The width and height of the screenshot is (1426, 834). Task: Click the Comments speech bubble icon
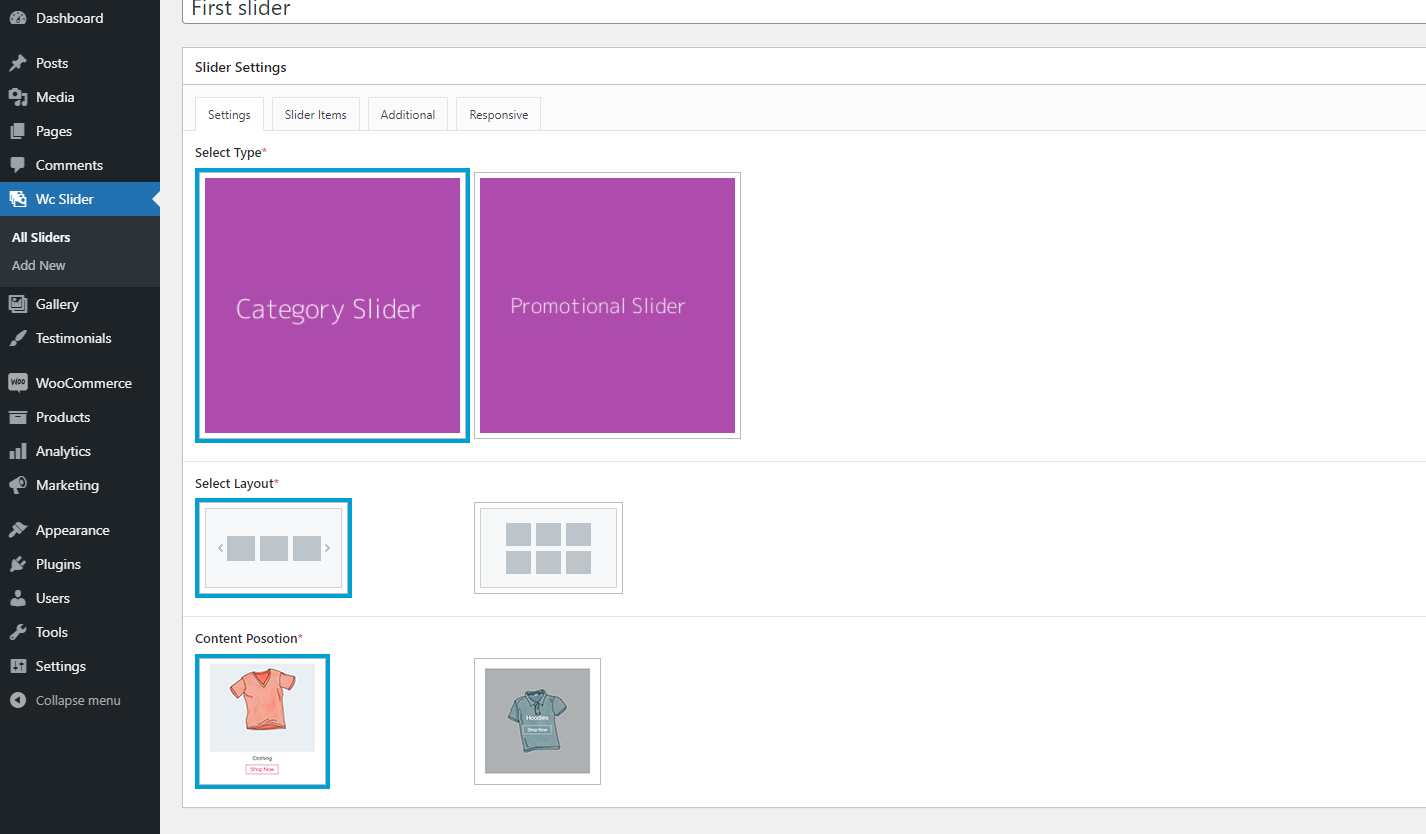[x=18, y=165]
